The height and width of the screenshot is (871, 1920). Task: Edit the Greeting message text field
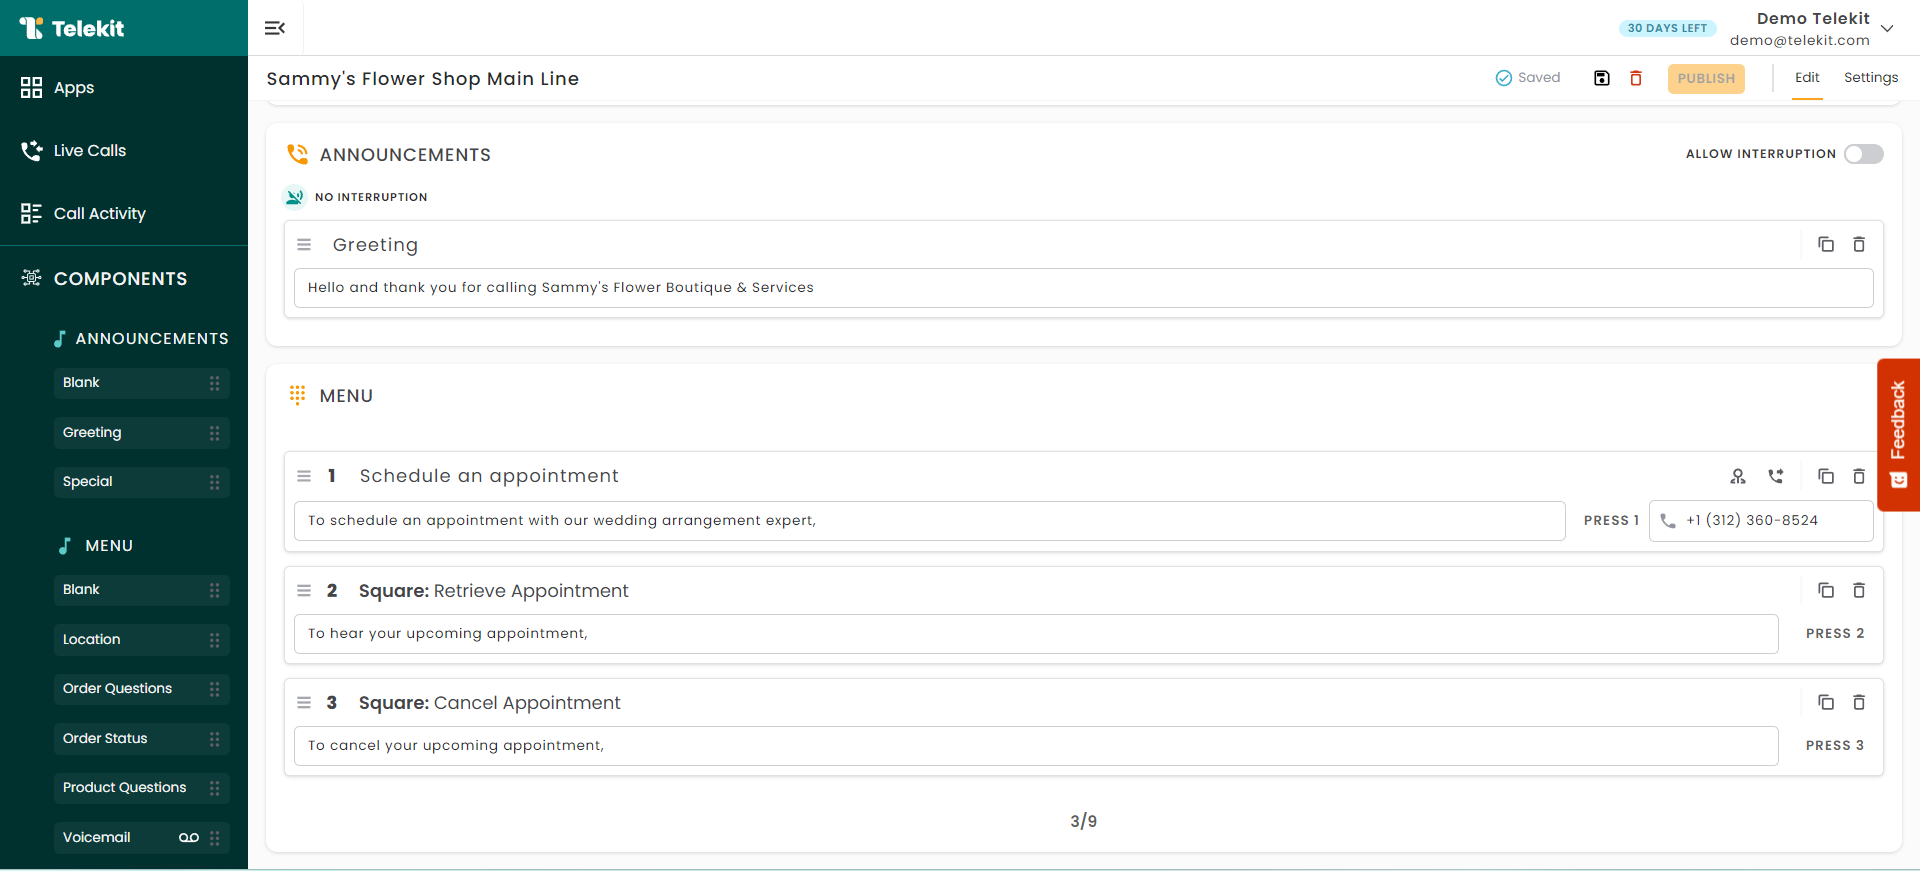pyautogui.click(x=1083, y=288)
